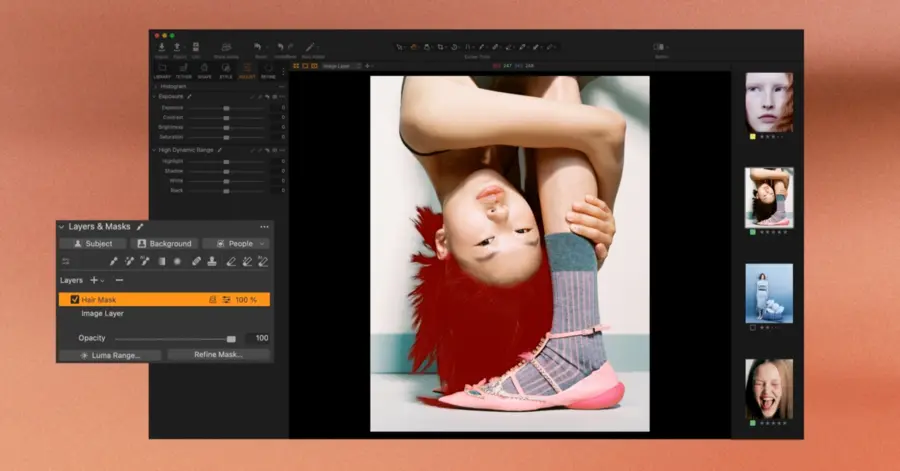Select the AI Eraser tool
900x471 pixels.
263,262
